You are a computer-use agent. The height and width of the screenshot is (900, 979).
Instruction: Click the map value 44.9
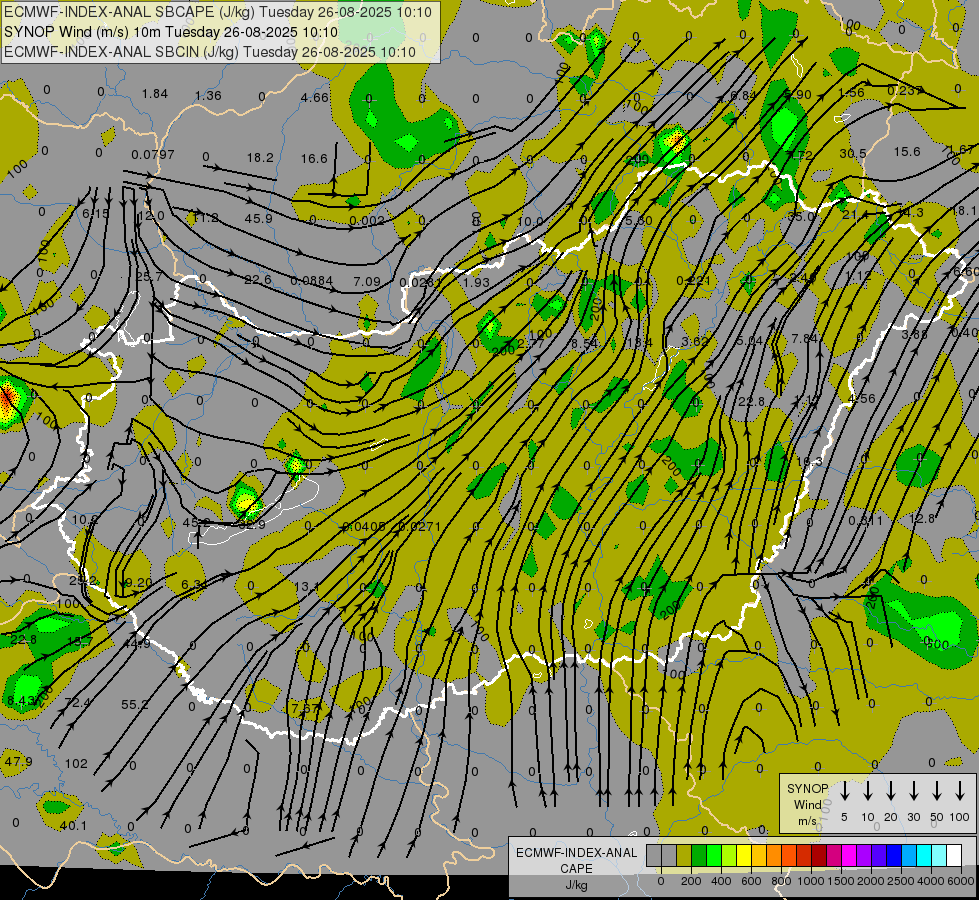137,643
